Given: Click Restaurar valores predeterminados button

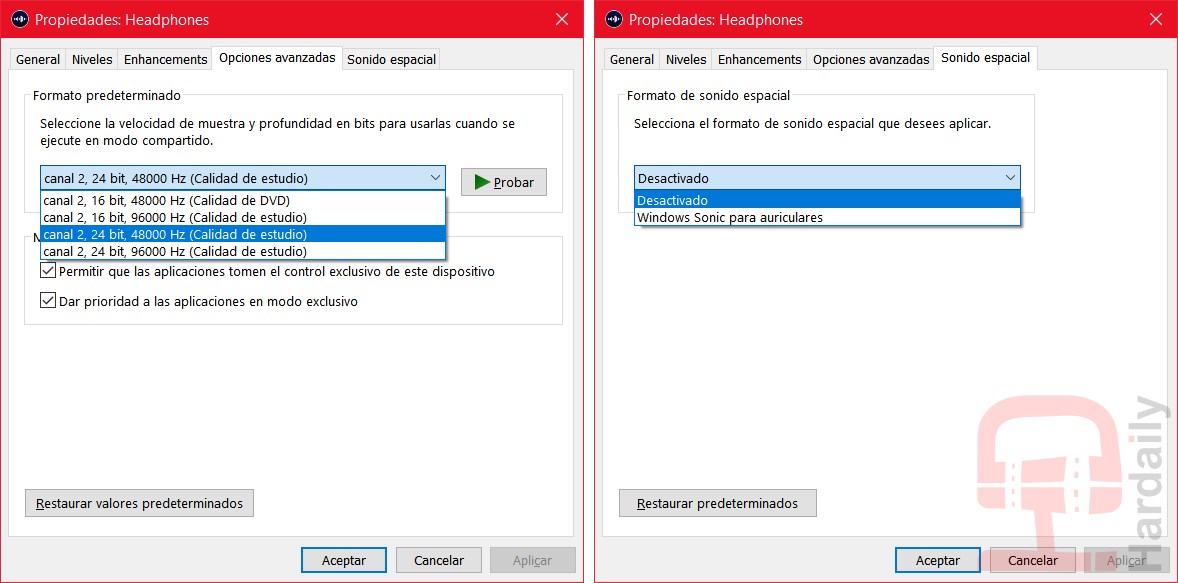Looking at the screenshot, I should click(139, 503).
